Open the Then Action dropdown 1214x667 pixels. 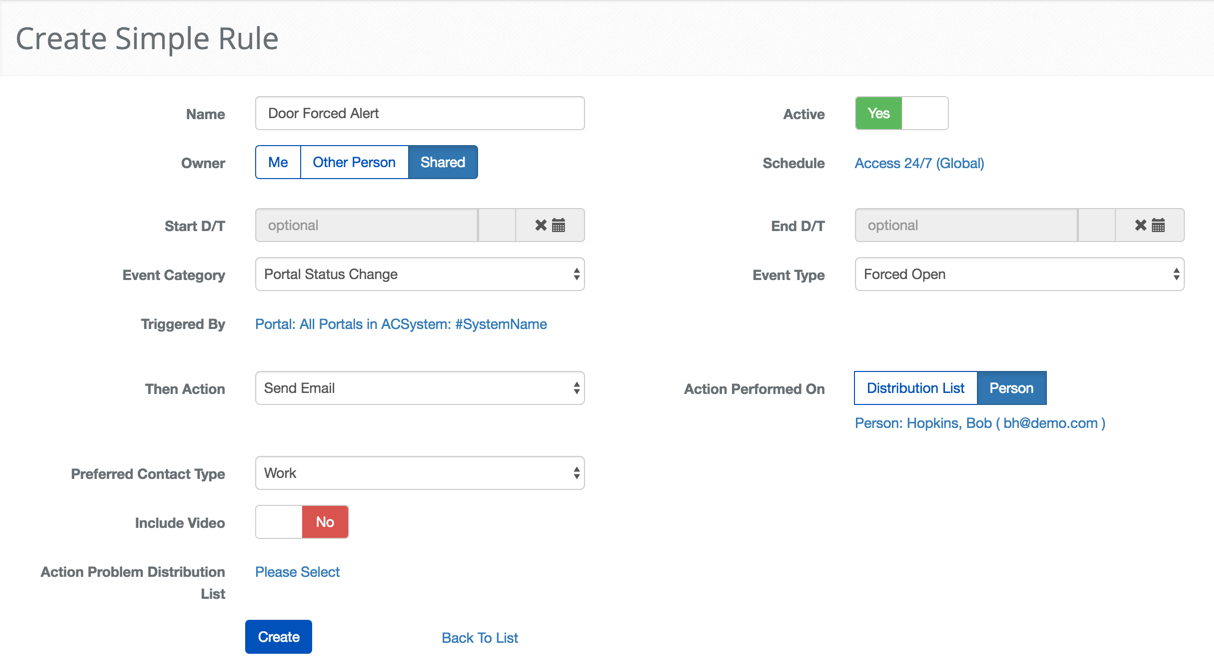coord(419,389)
